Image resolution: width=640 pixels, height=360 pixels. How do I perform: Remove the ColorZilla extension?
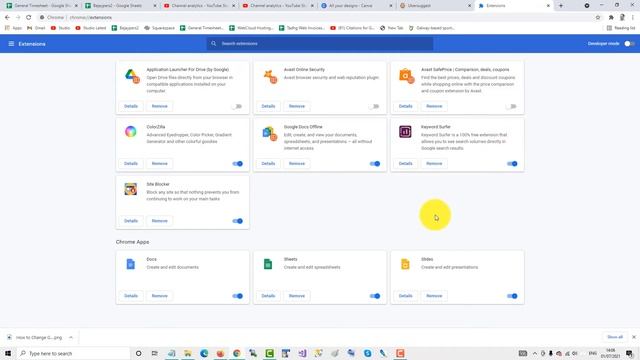point(160,164)
